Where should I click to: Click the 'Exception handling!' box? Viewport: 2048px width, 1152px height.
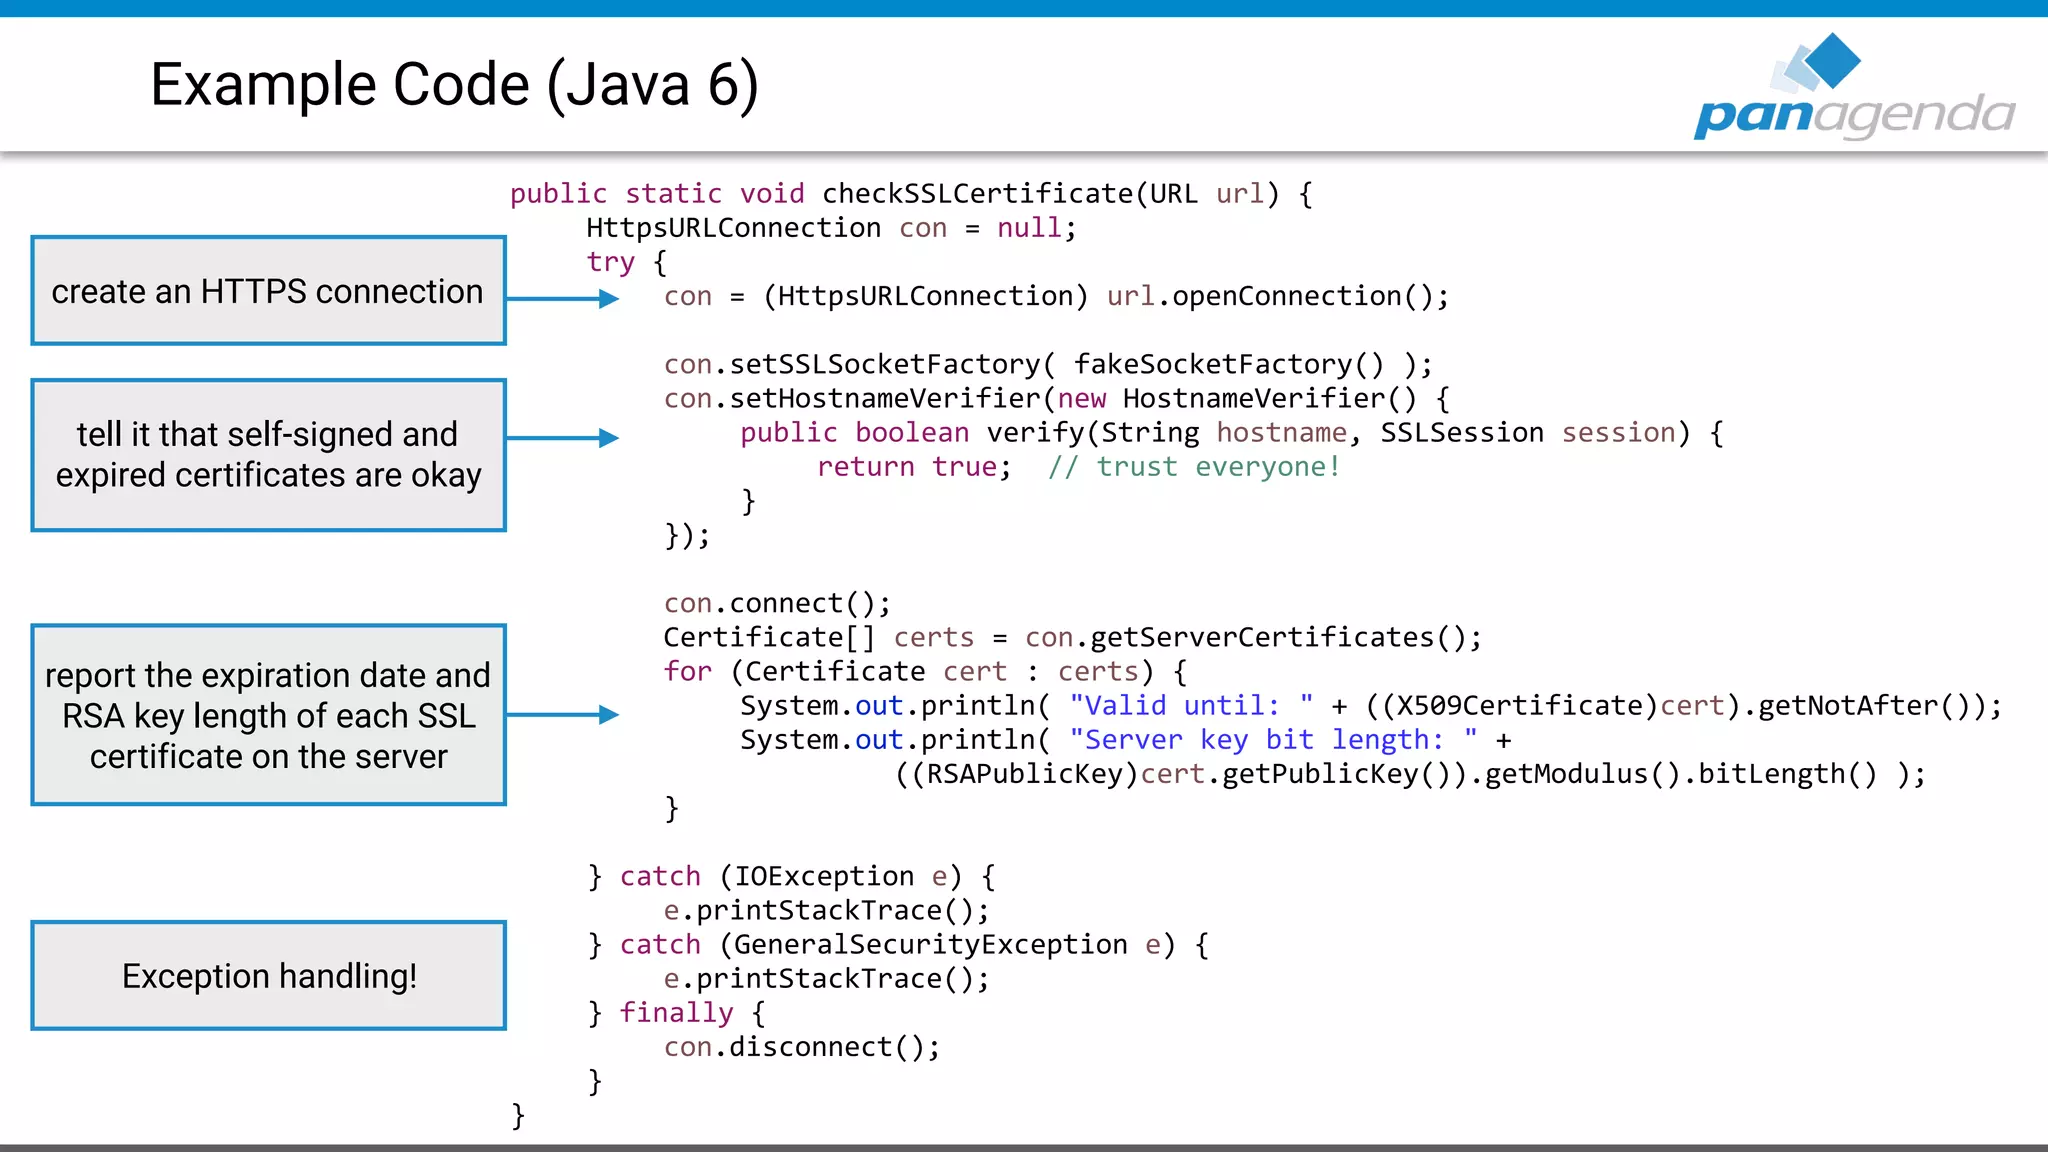pos(268,976)
